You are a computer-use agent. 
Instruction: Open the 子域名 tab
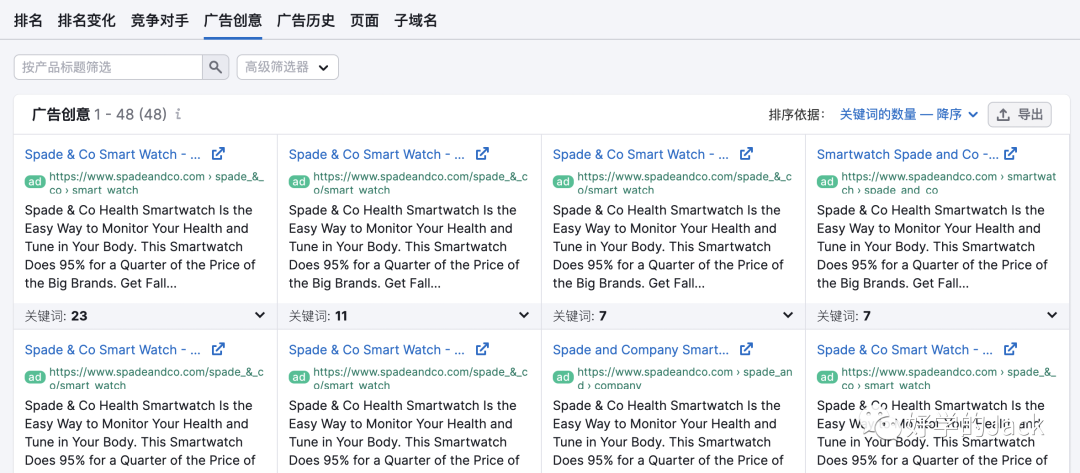[415, 20]
